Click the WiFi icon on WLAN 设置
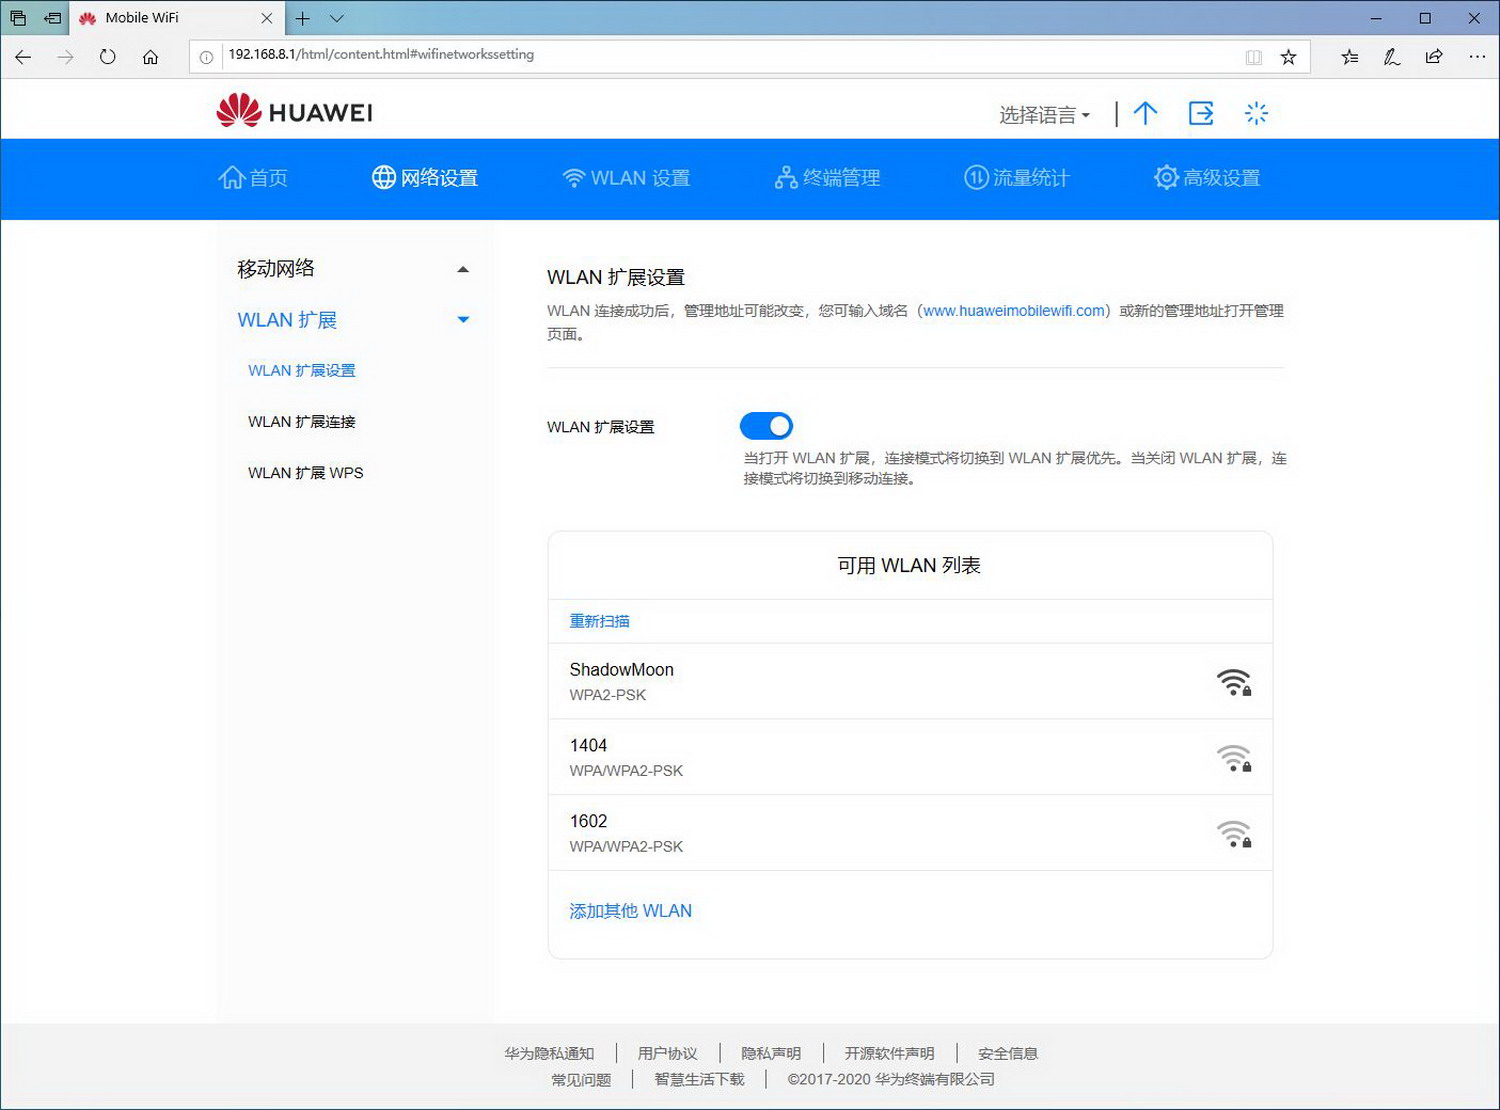Viewport: 1500px width, 1110px height. click(x=572, y=177)
